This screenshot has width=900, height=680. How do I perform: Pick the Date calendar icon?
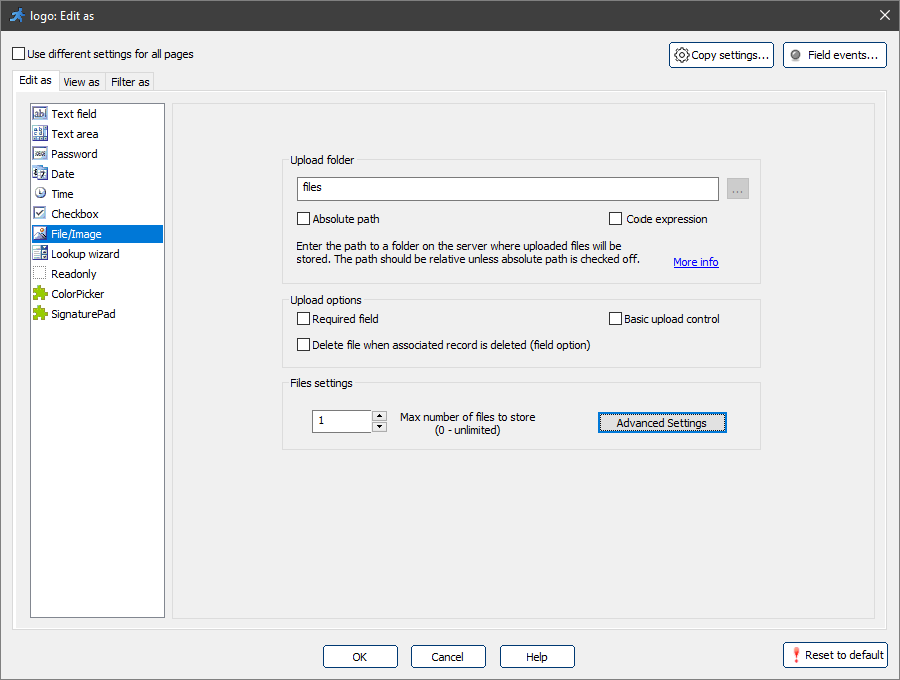click(x=40, y=174)
